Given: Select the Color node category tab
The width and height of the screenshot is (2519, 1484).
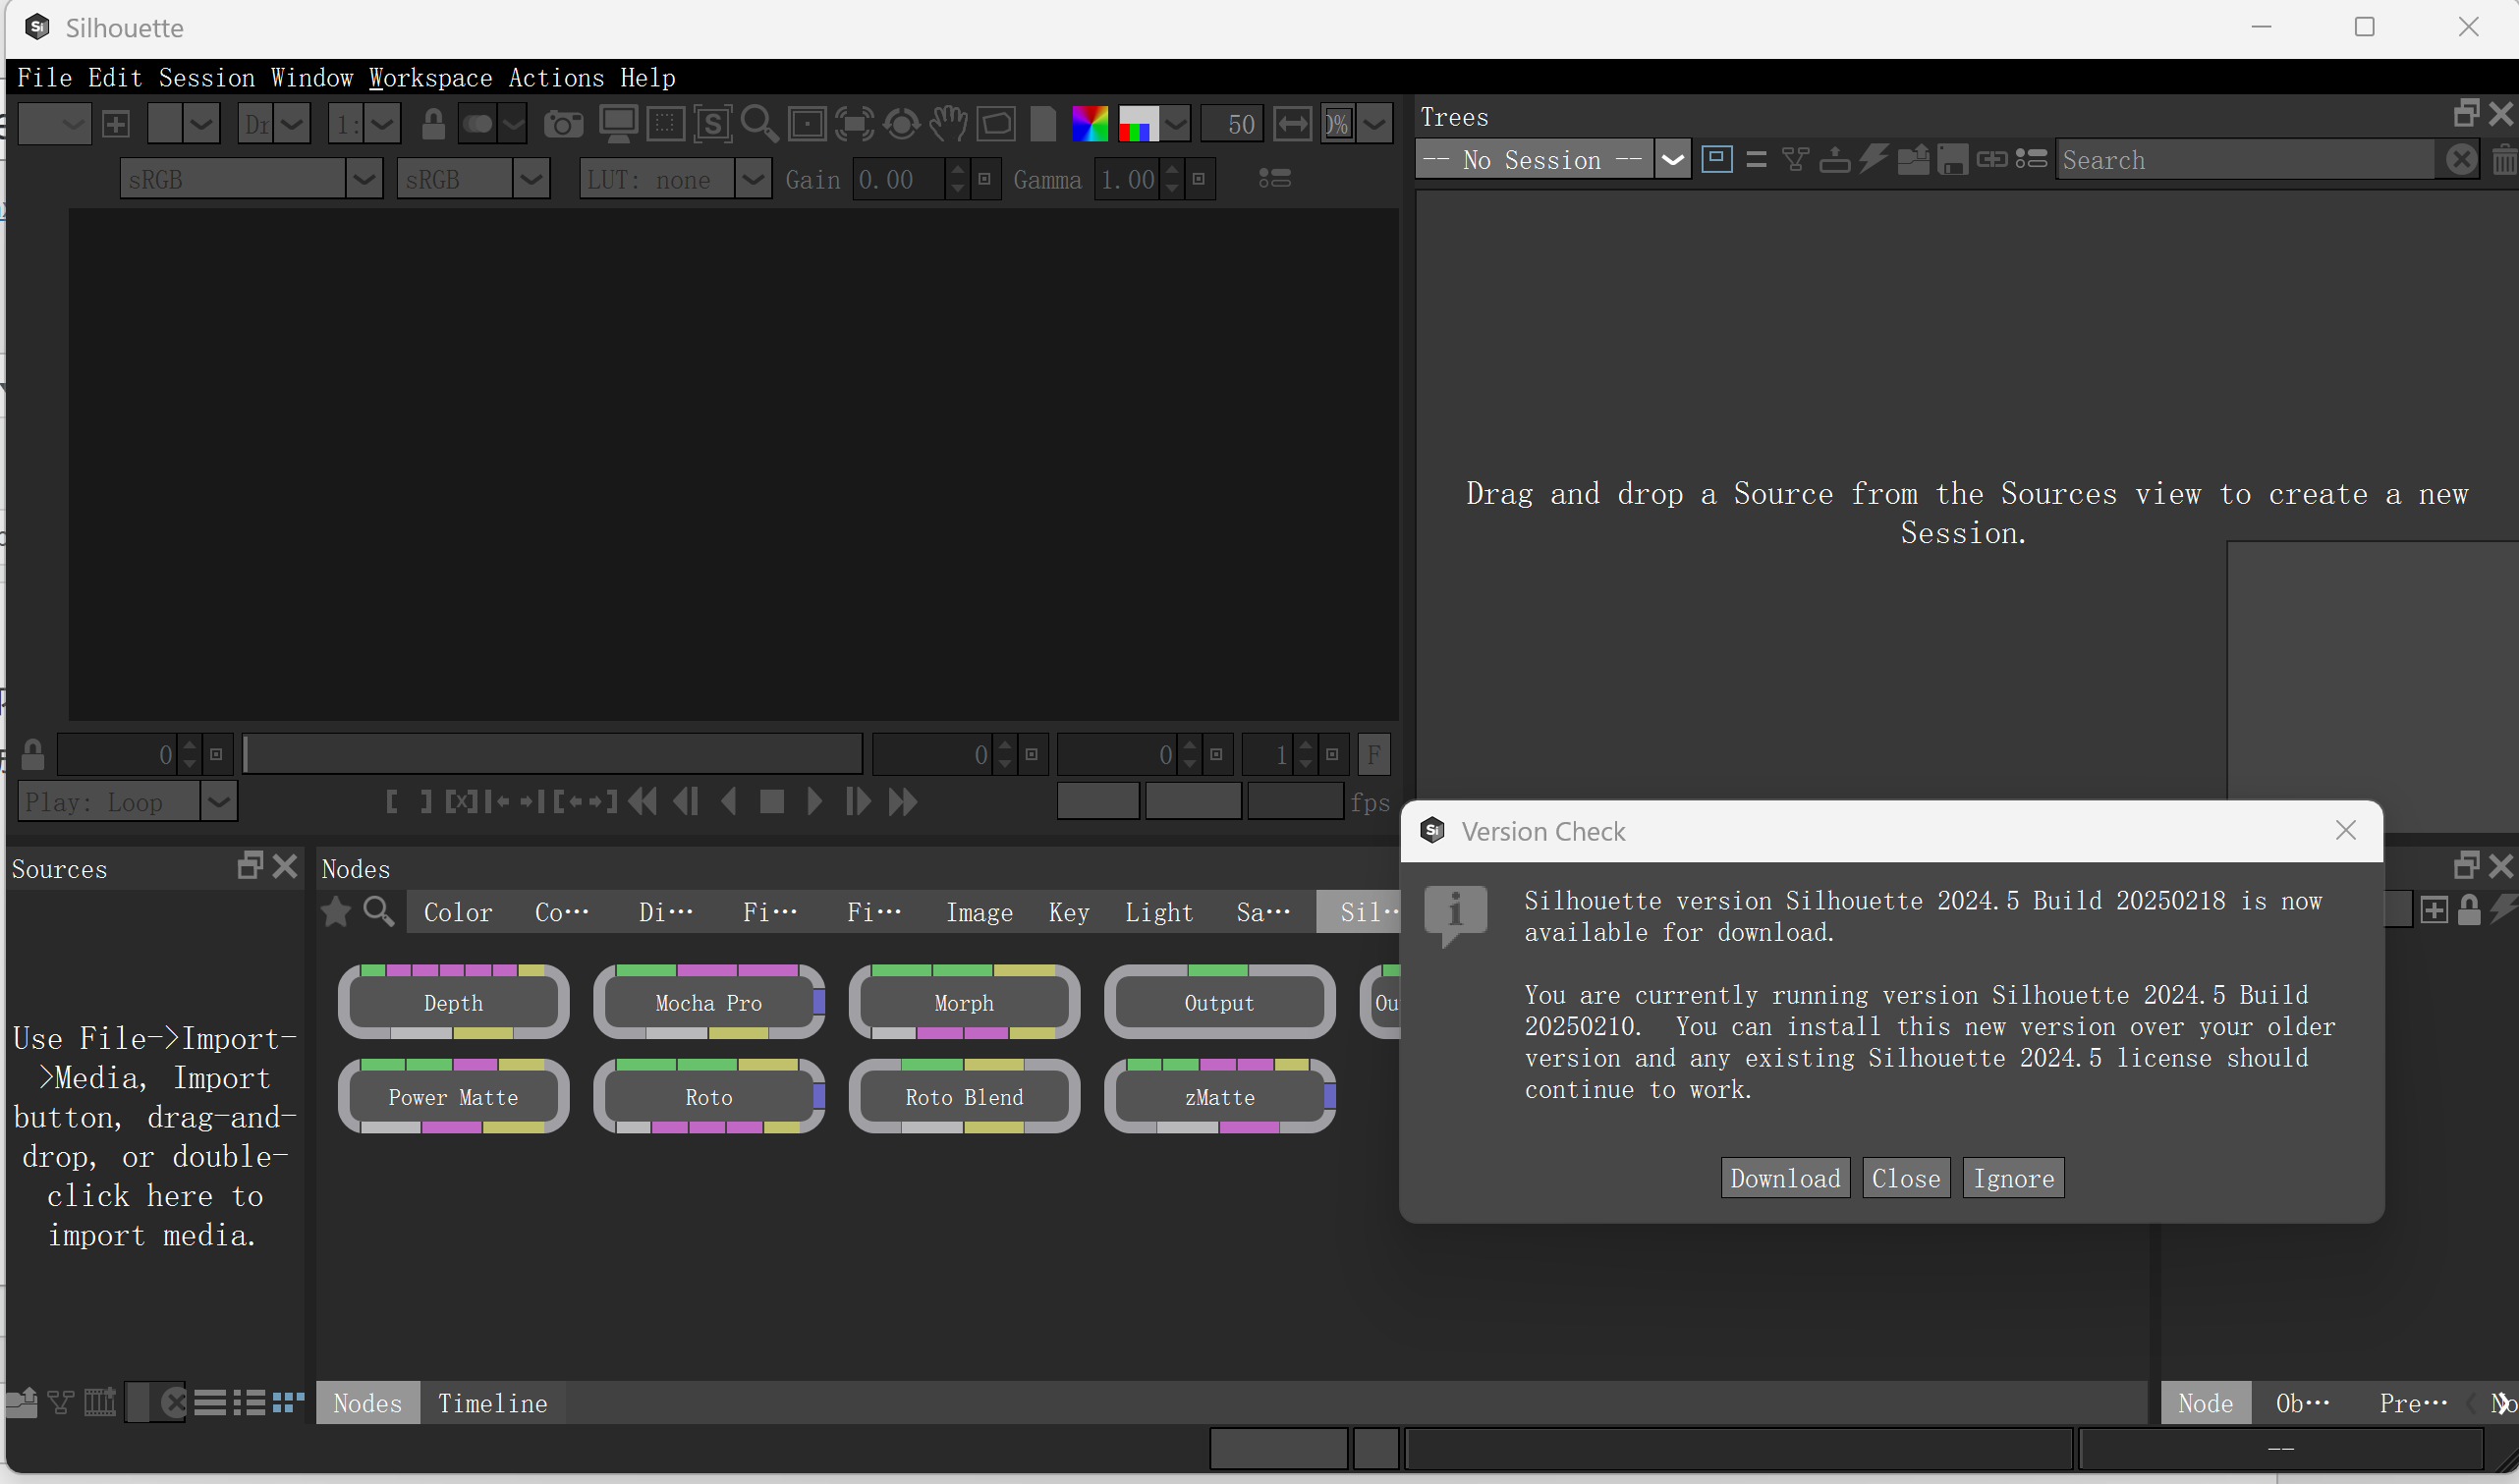Looking at the screenshot, I should click(x=458, y=912).
